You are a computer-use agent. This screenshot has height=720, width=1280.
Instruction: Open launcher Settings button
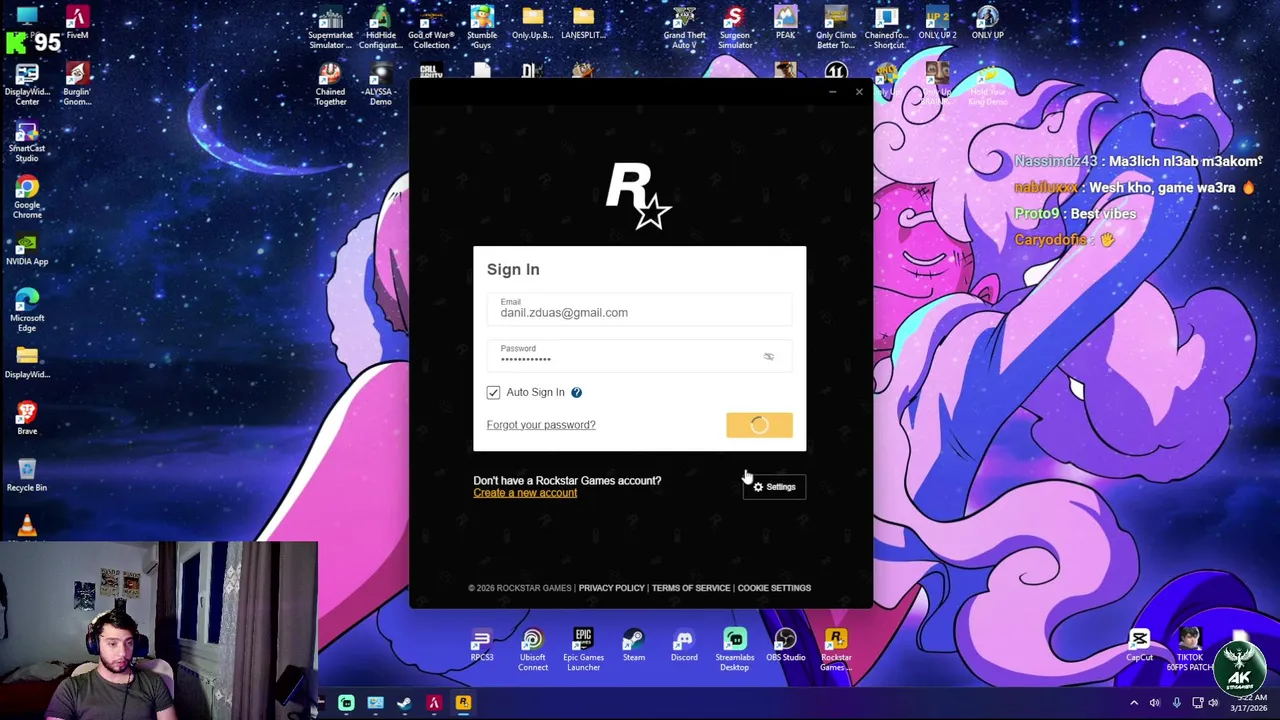(774, 487)
